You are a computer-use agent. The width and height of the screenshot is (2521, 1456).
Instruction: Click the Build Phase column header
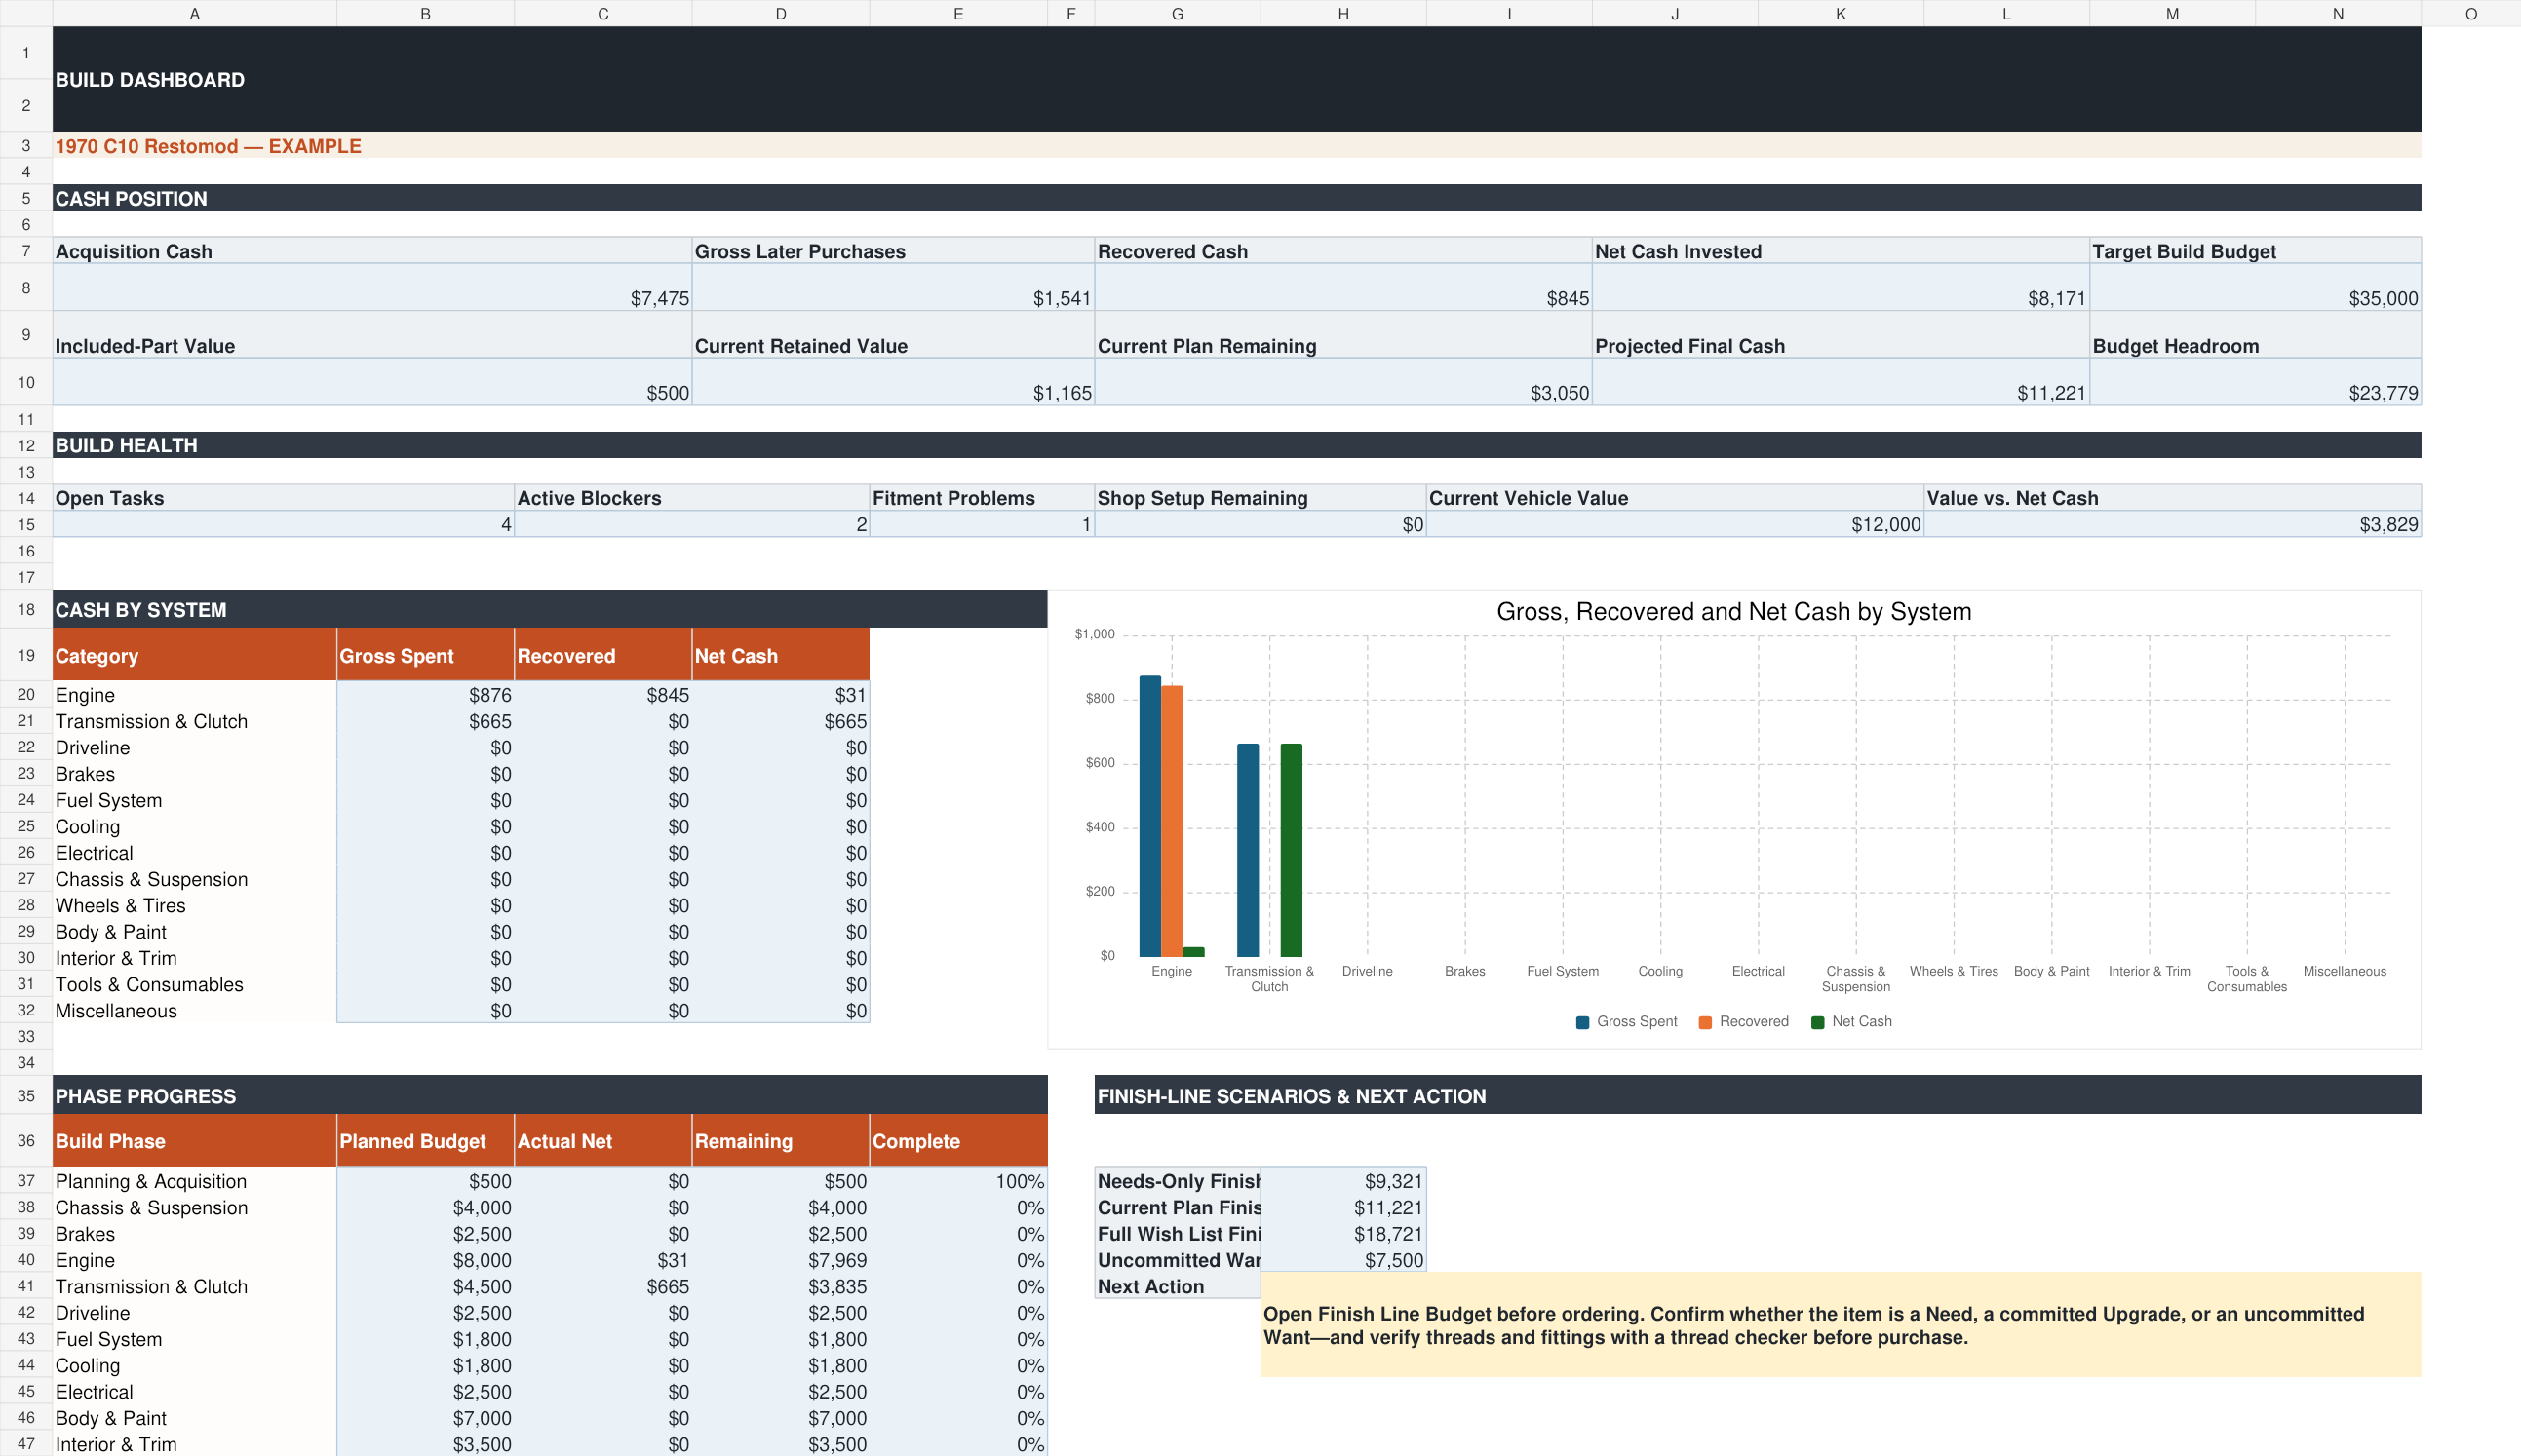[x=194, y=1141]
